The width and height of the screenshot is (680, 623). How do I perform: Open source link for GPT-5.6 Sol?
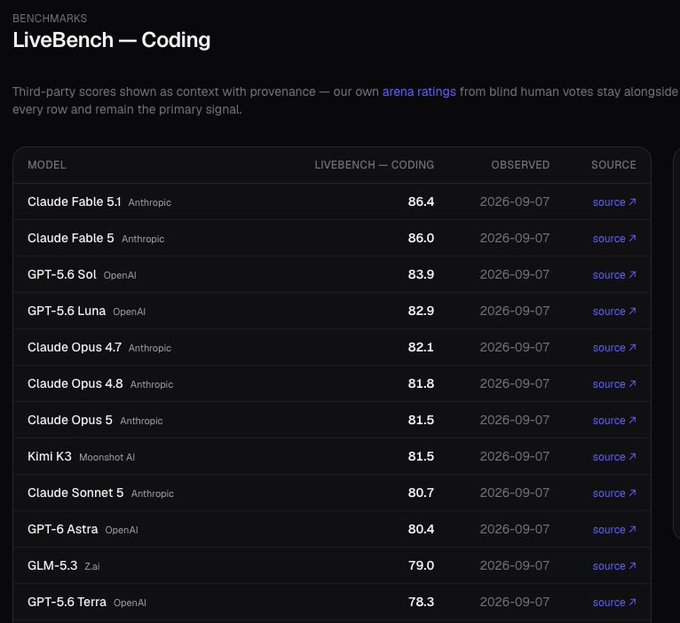point(614,275)
